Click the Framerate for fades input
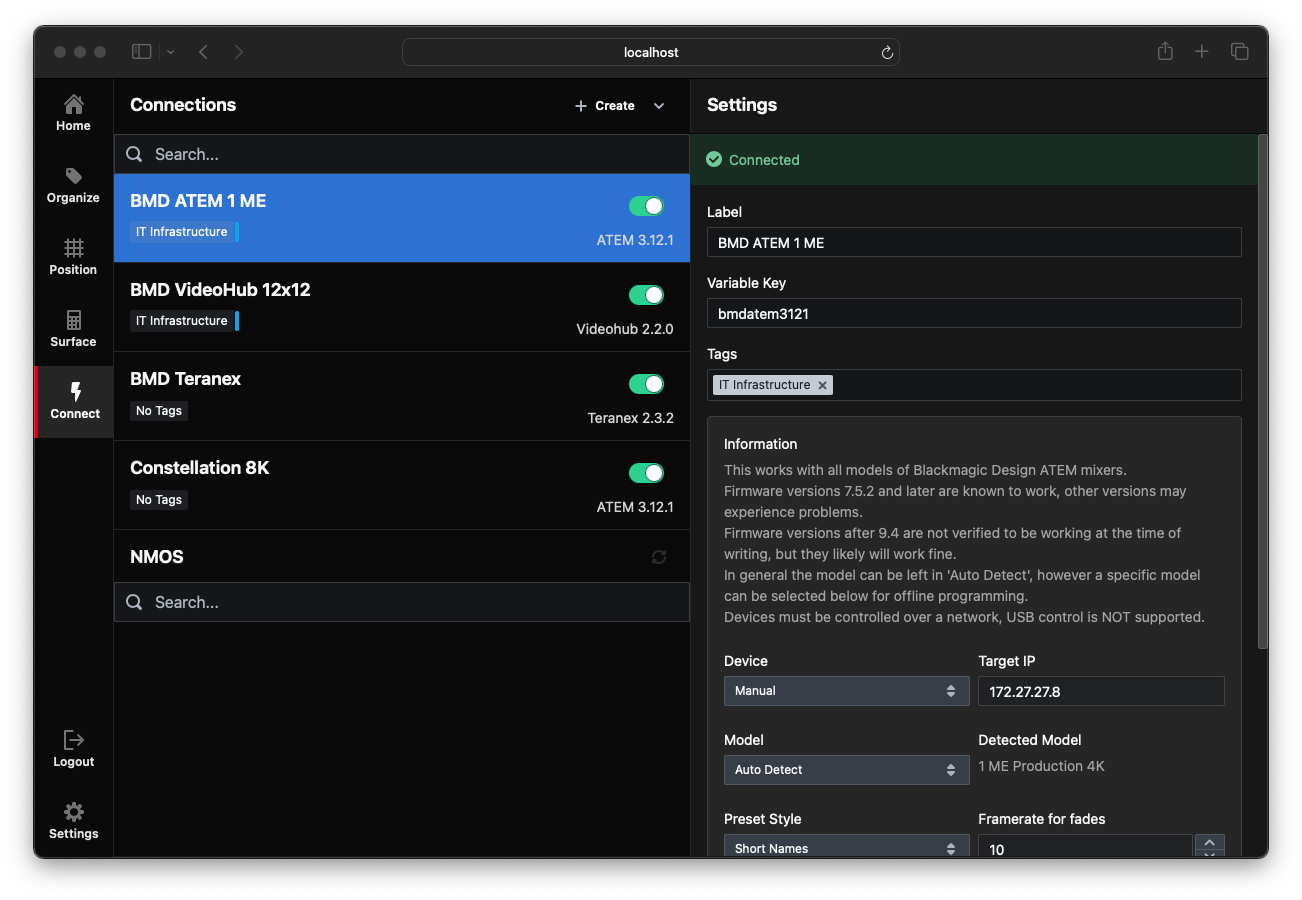 click(1085, 847)
